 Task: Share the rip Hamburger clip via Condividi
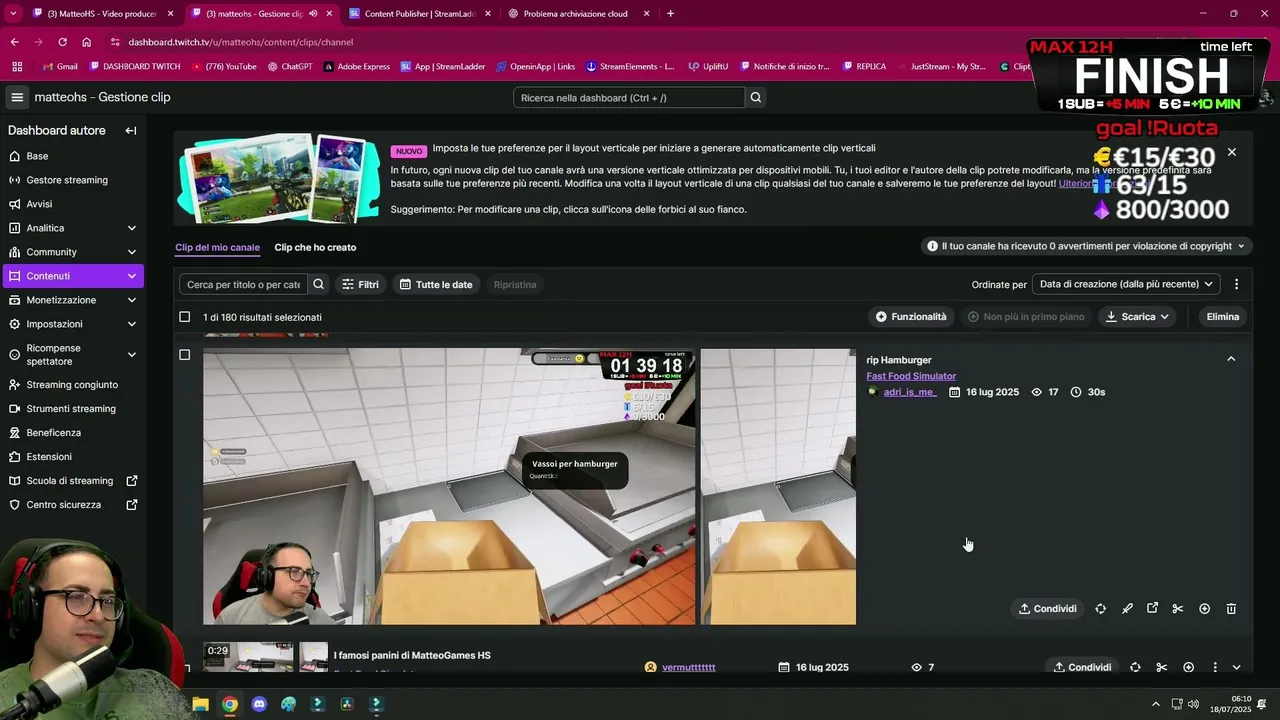(1048, 609)
